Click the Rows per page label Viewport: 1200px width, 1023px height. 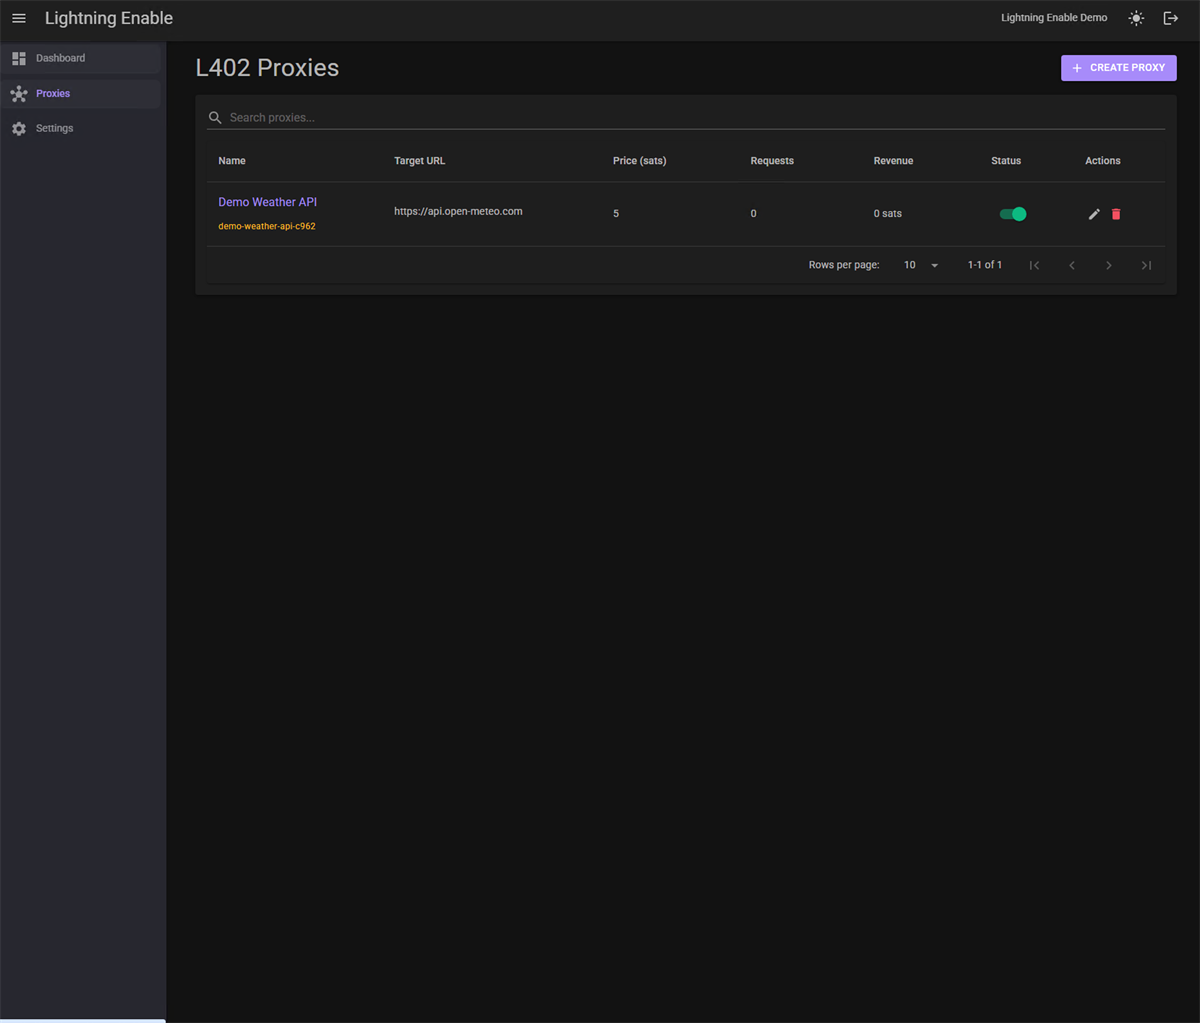[x=844, y=265]
